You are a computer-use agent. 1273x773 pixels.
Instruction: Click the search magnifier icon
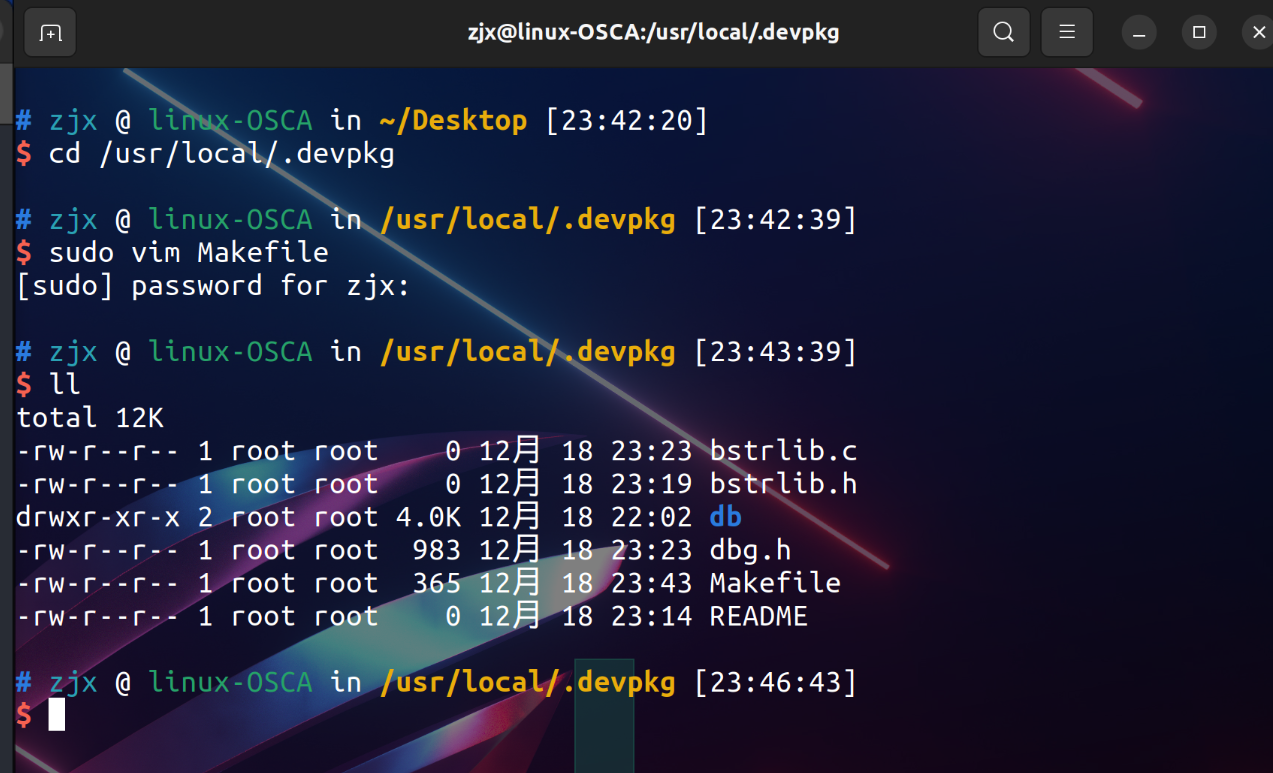click(x=1003, y=33)
